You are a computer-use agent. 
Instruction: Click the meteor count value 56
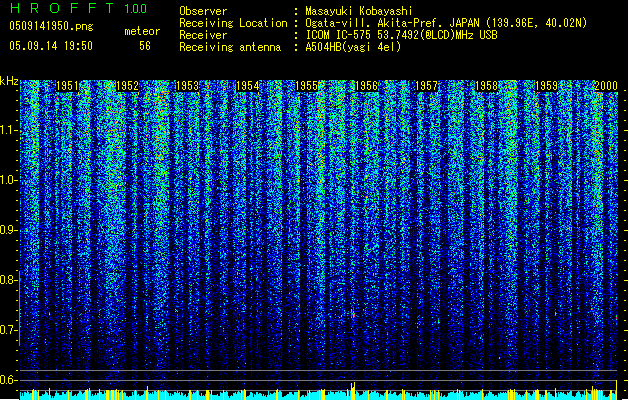click(x=145, y=46)
